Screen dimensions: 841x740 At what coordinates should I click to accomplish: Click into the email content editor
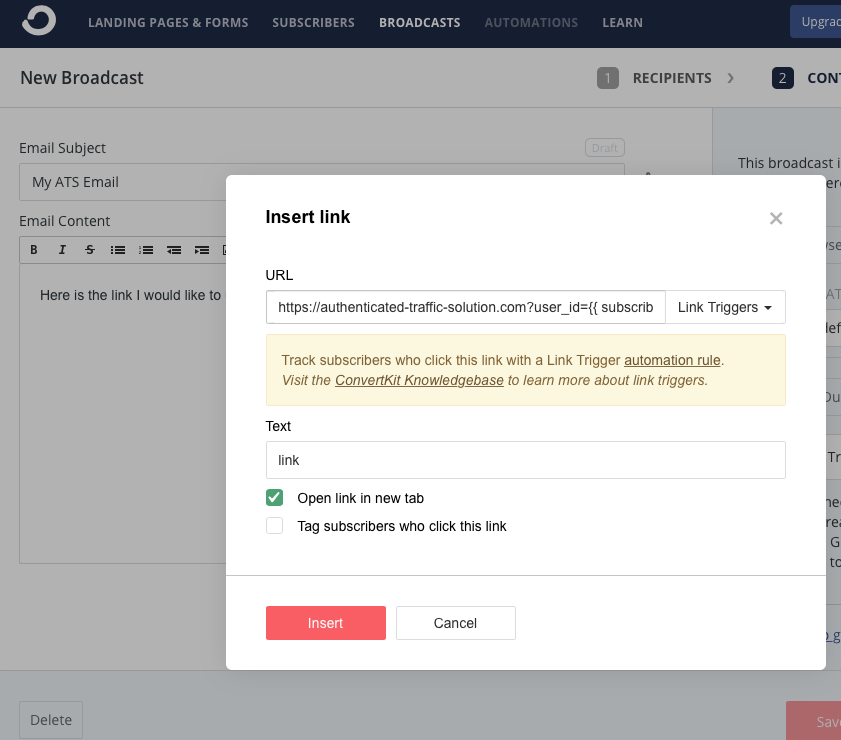tap(122, 413)
